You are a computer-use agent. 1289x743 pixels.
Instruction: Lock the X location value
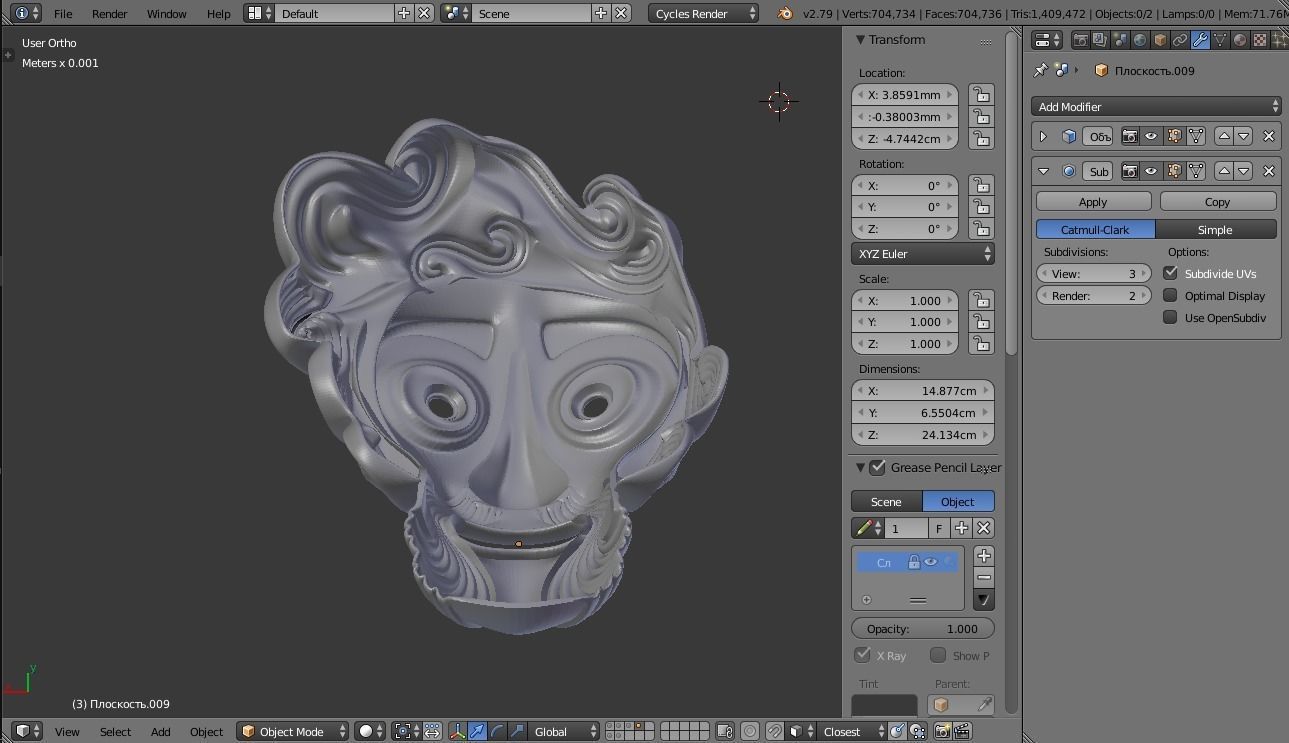[981, 95]
